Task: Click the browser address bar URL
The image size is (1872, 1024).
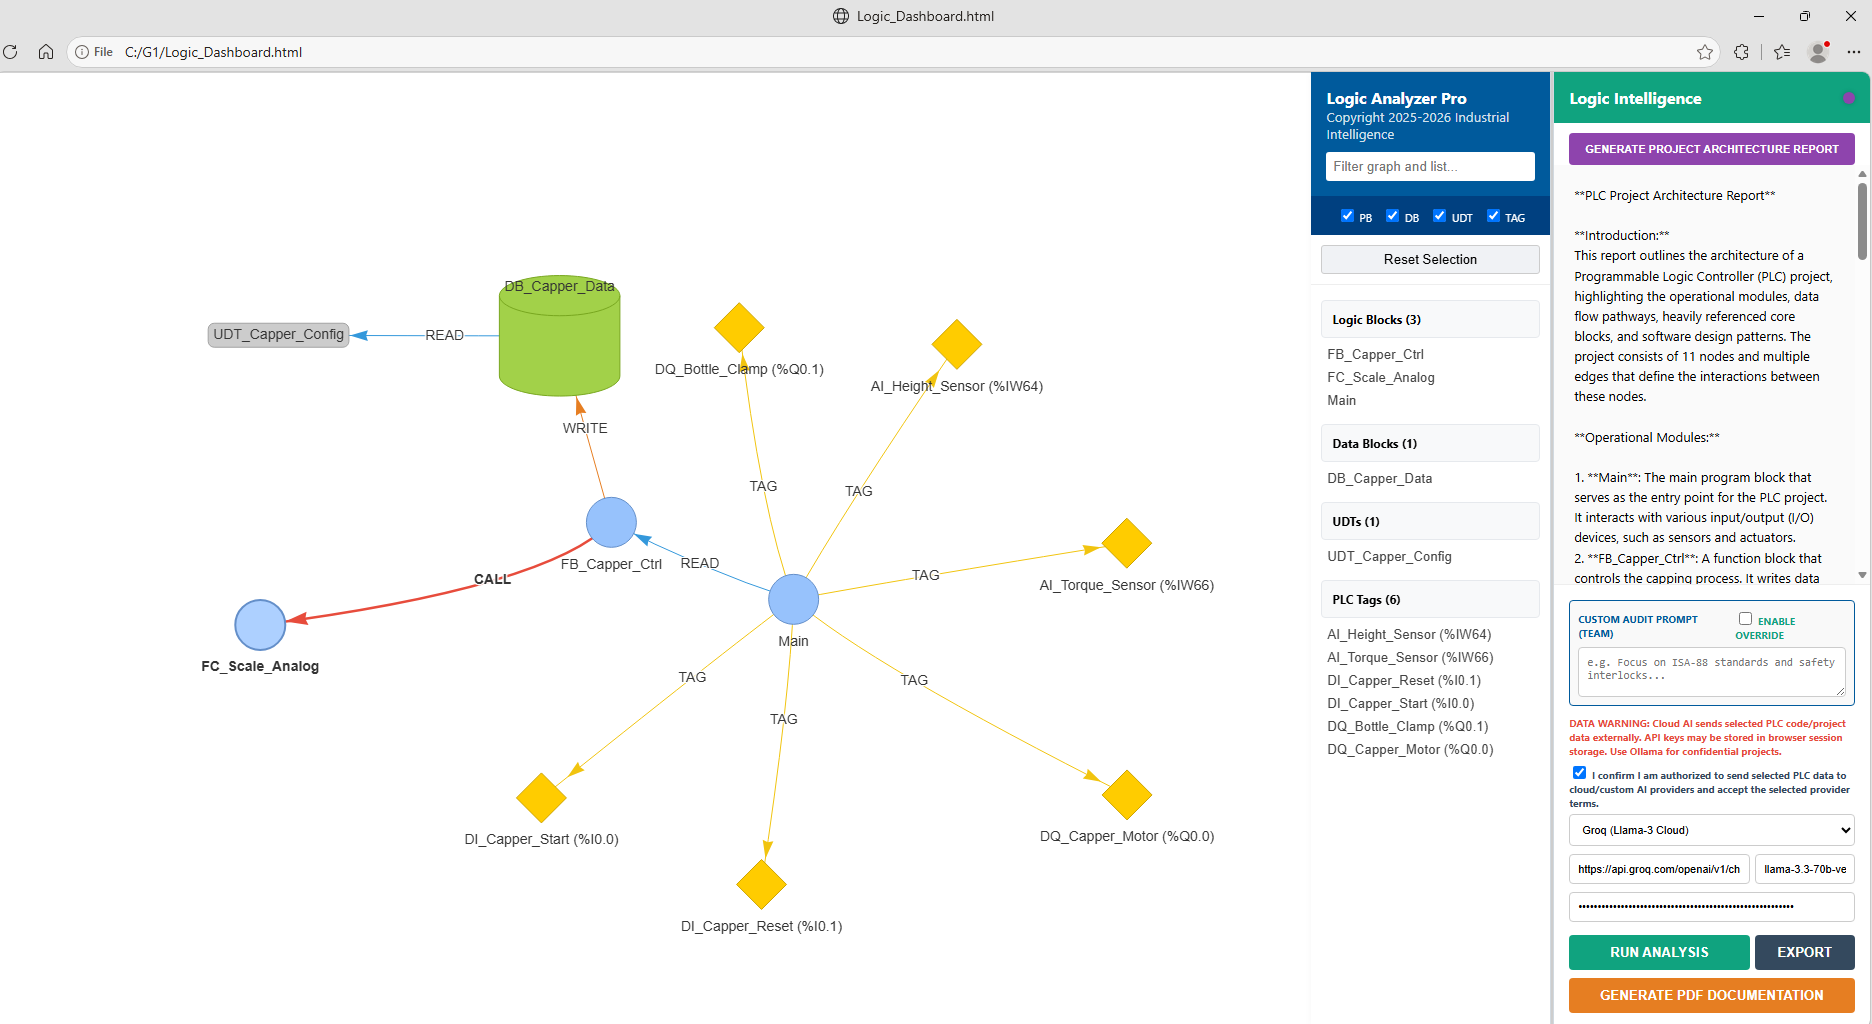Action: pos(213,52)
